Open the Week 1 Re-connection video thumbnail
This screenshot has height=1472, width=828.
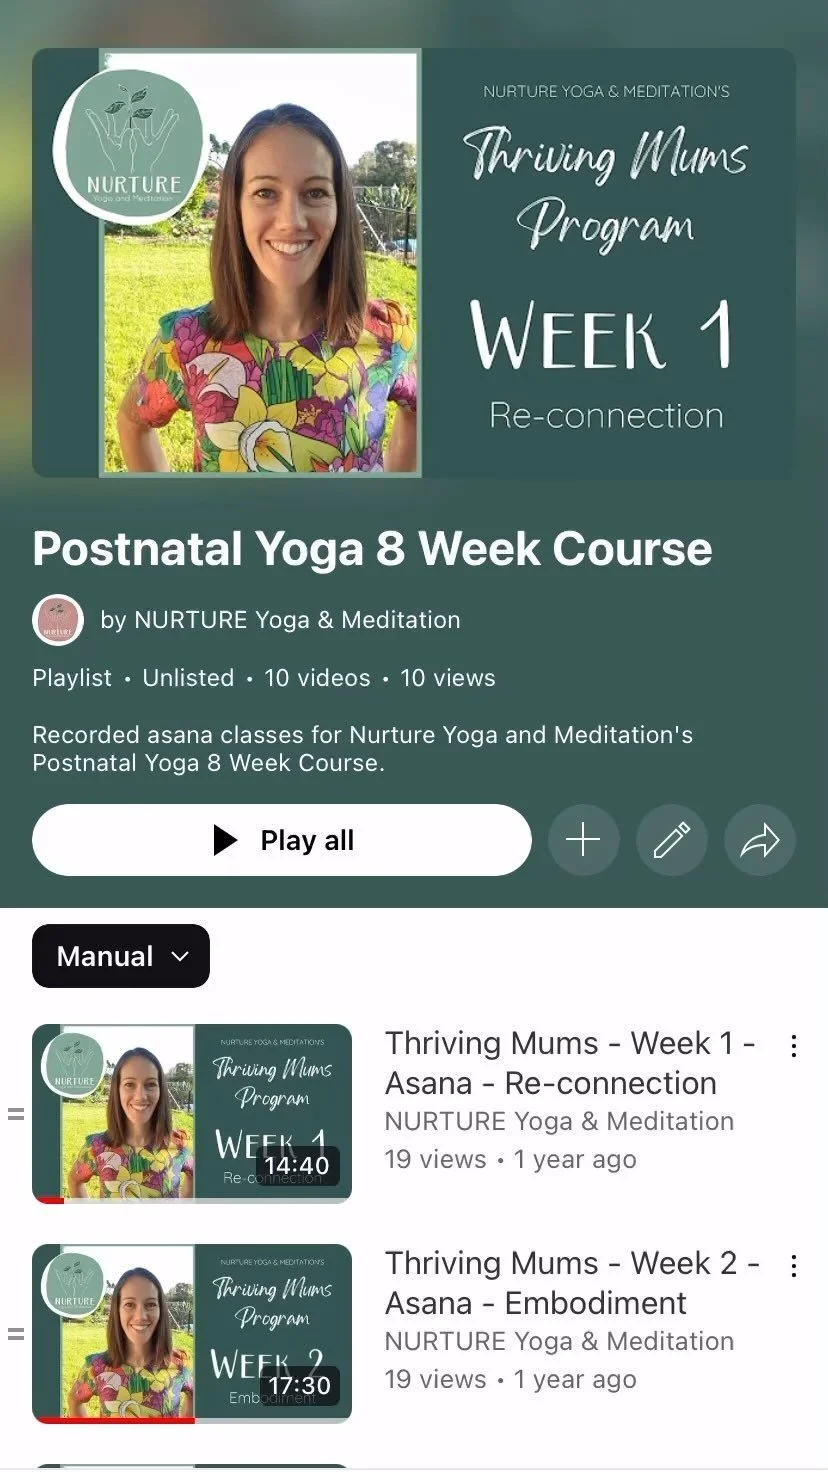click(x=192, y=1113)
